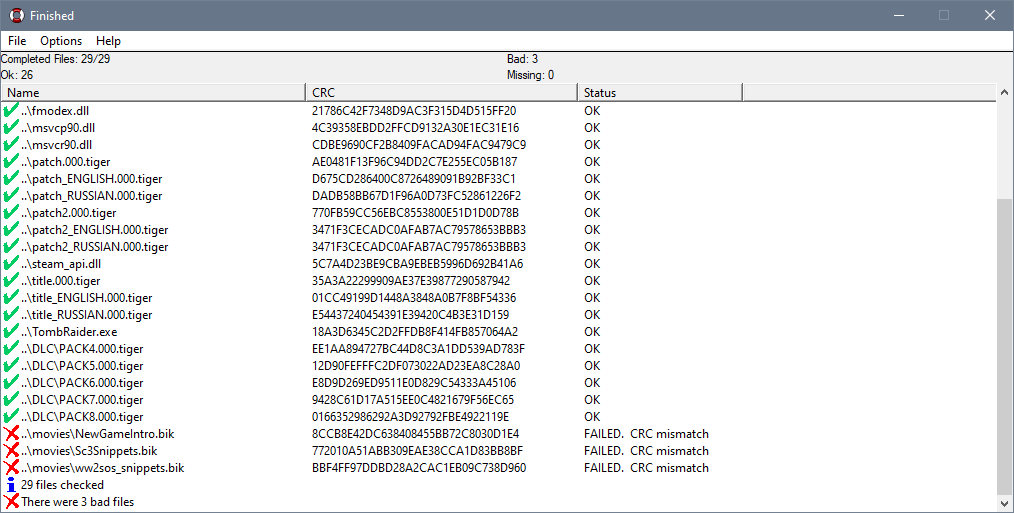Click the blue info icon for files checked
The image size is (1014, 513).
11,485
